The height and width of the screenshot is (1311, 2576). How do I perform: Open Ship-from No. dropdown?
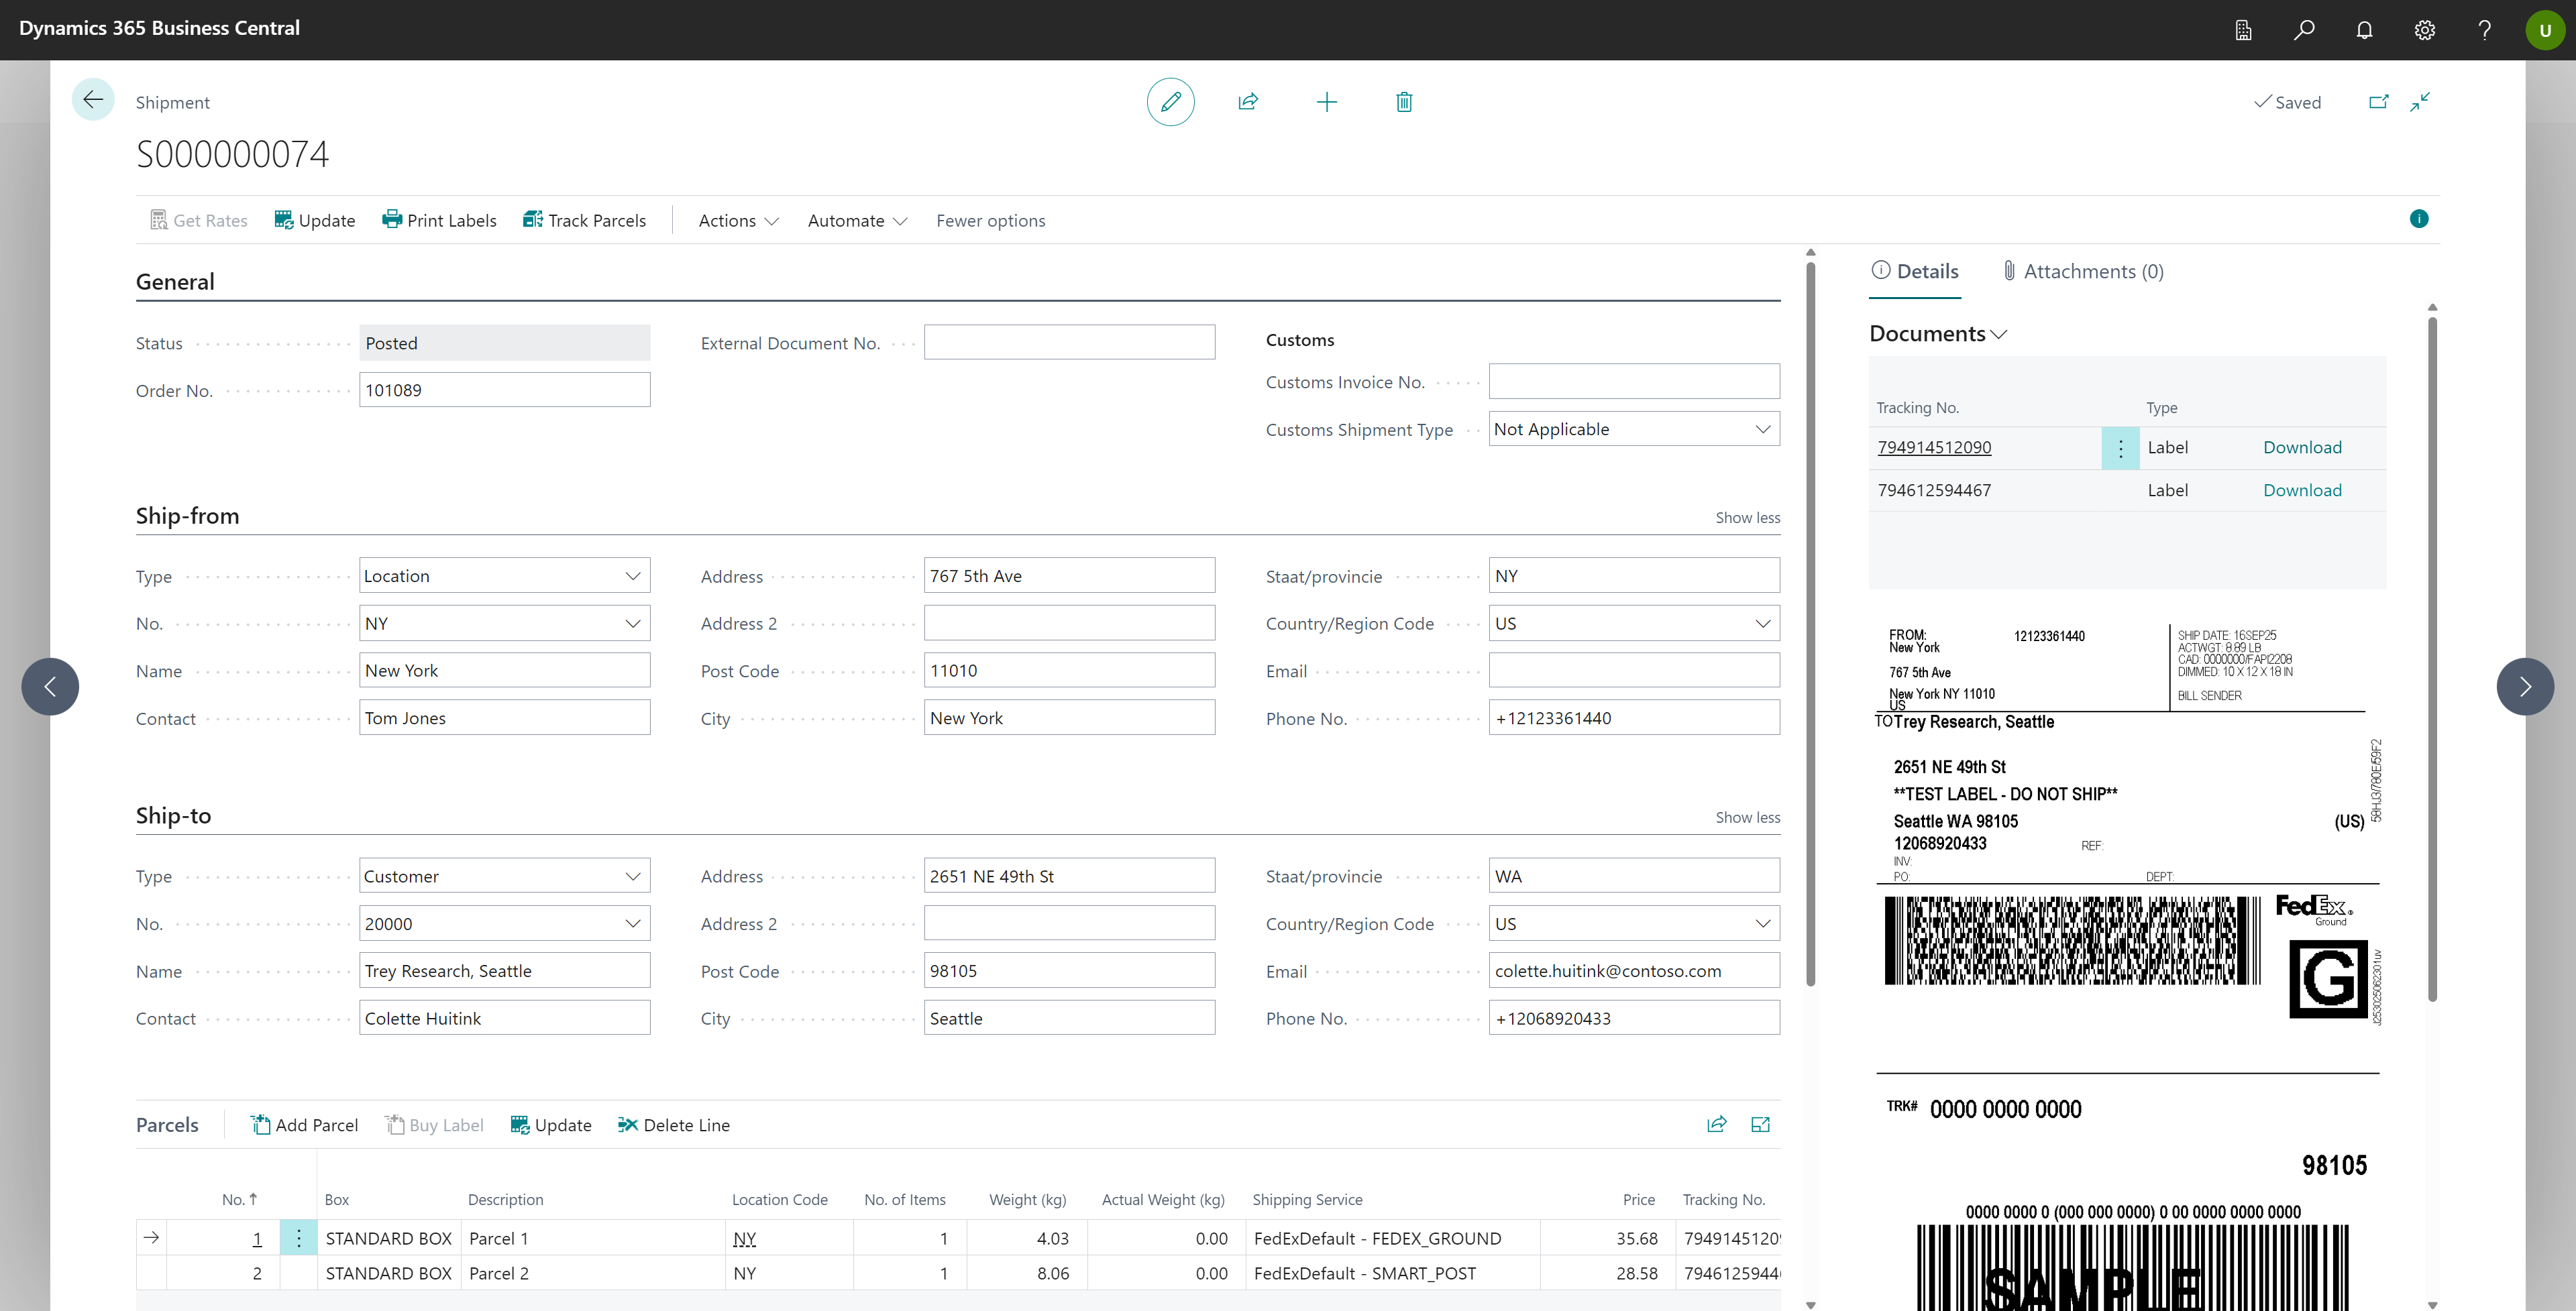[x=633, y=623]
